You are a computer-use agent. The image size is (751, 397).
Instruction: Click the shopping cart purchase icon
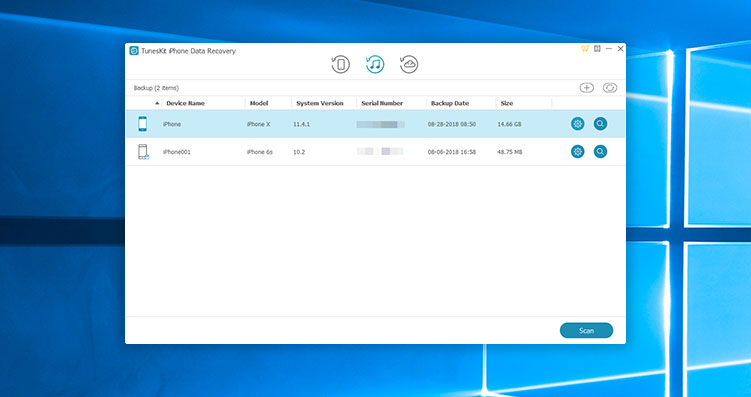click(x=585, y=49)
